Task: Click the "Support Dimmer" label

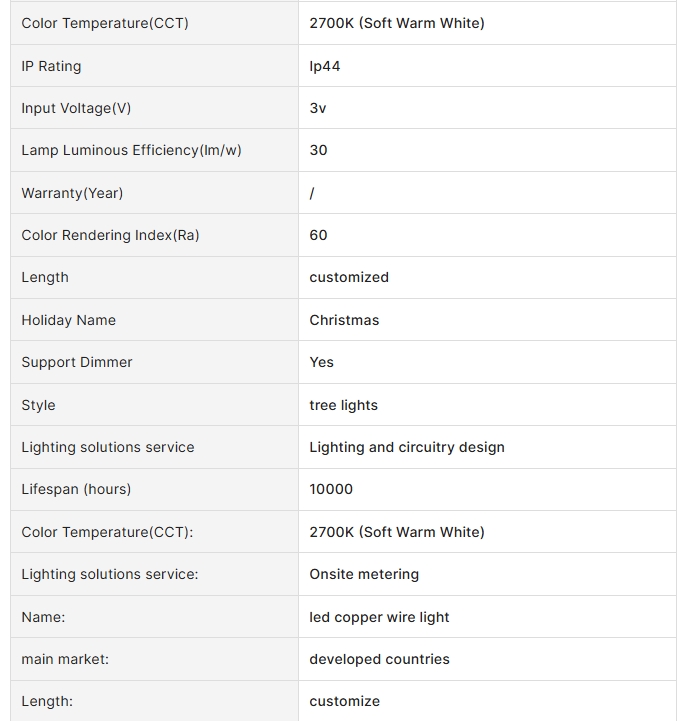Action: [77, 362]
